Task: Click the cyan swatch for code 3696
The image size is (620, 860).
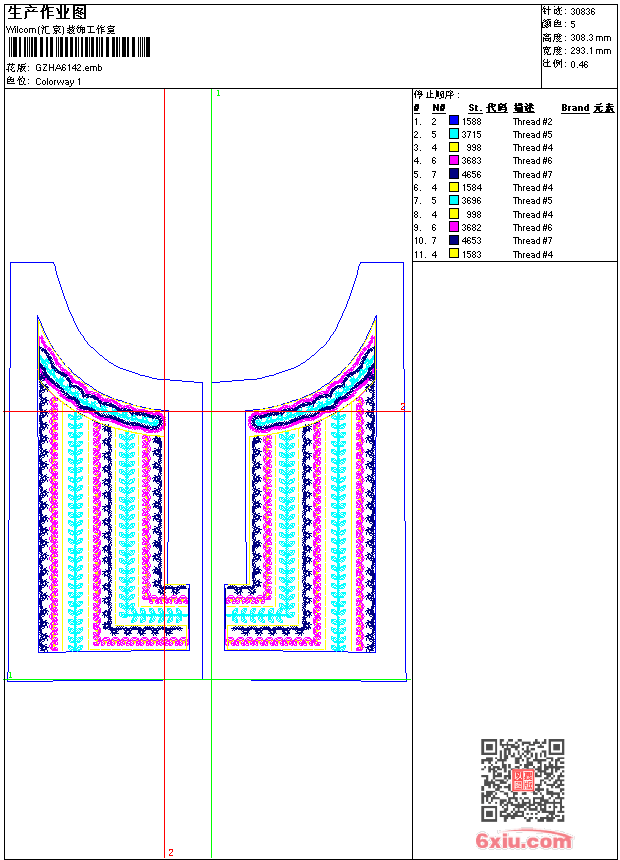Action: pyautogui.click(x=454, y=201)
